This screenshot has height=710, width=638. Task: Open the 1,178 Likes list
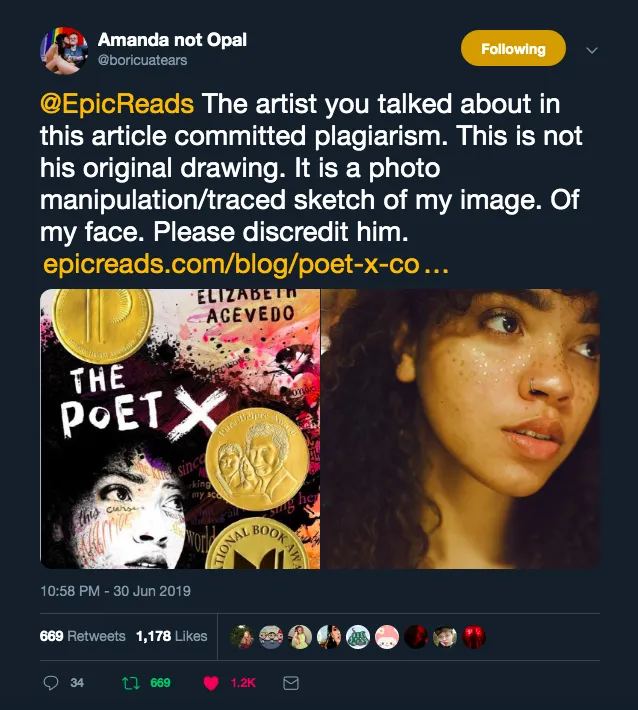(x=171, y=636)
